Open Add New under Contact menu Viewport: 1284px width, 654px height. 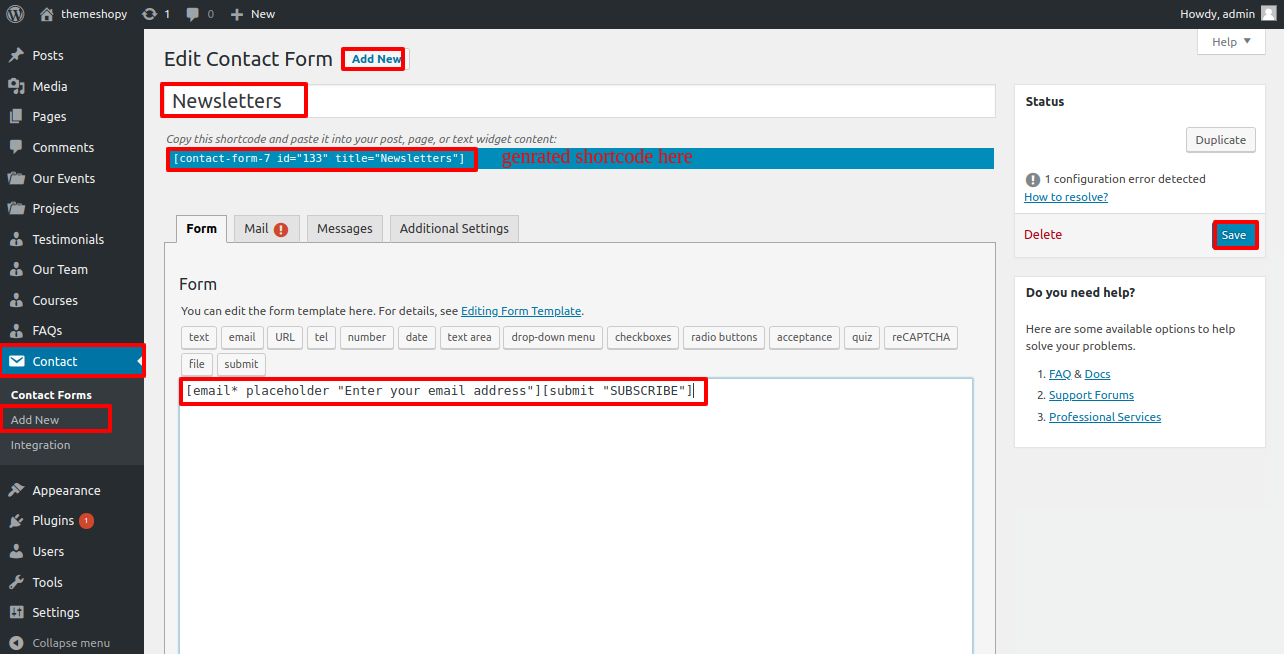tap(35, 420)
